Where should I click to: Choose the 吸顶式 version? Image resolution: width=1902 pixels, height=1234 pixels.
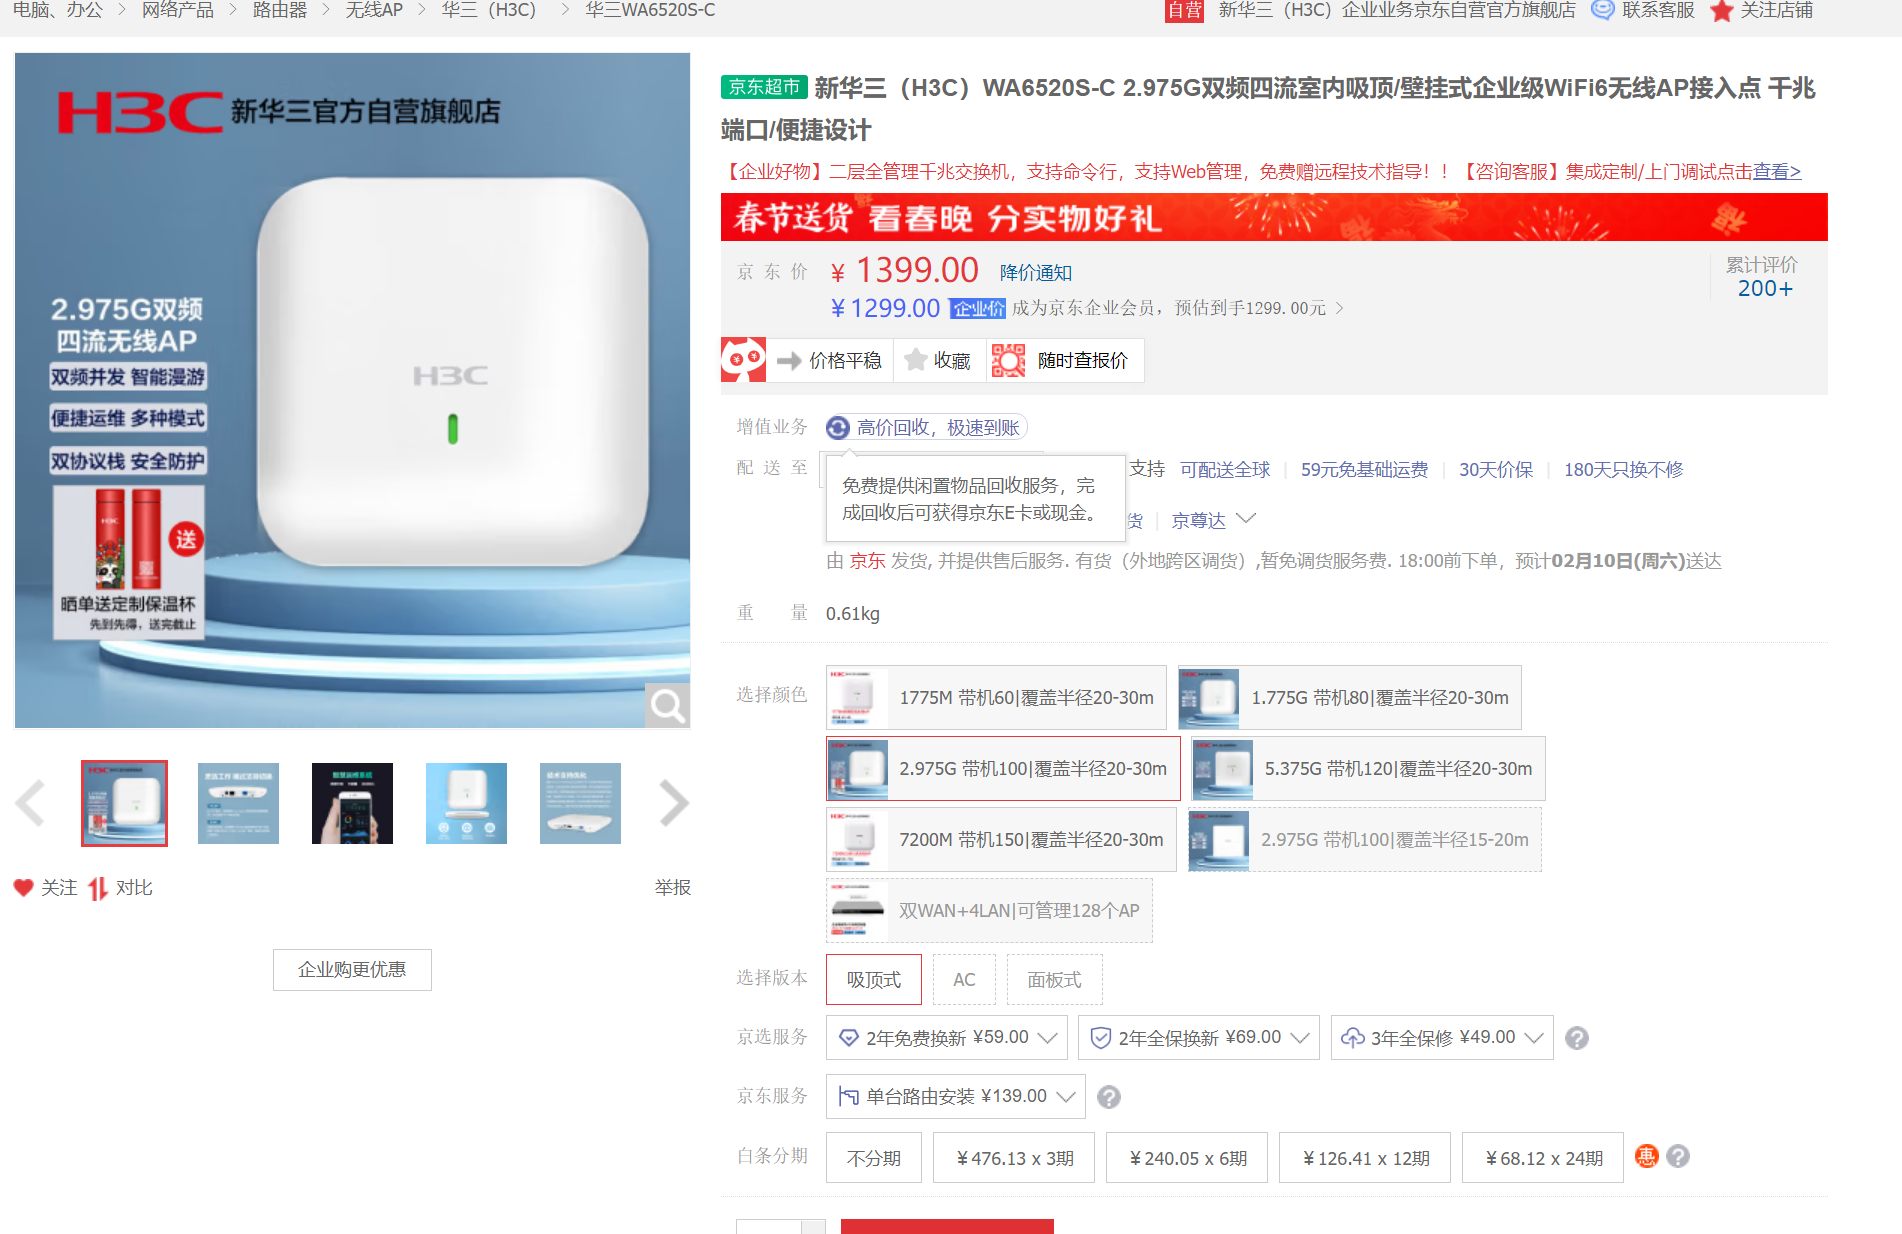pyautogui.click(x=874, y=979)
